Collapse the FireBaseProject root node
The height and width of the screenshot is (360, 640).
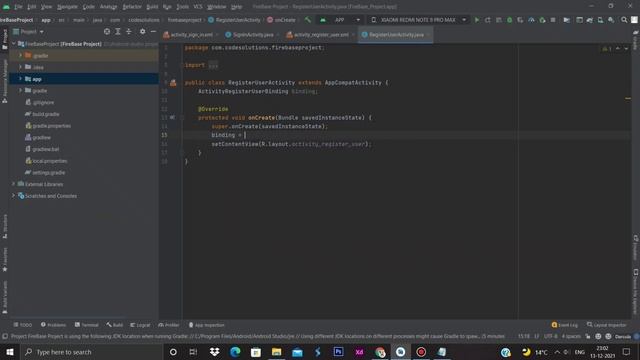point(14,44)
